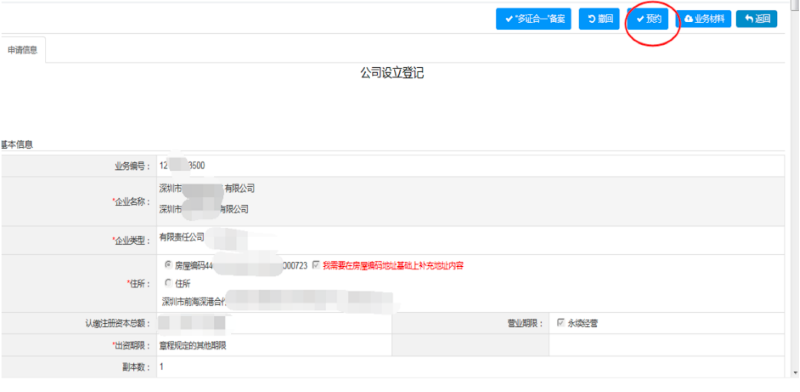Click the 返回 back arrow button
This screenshot has height=392, width=800.
click(757, 19)
